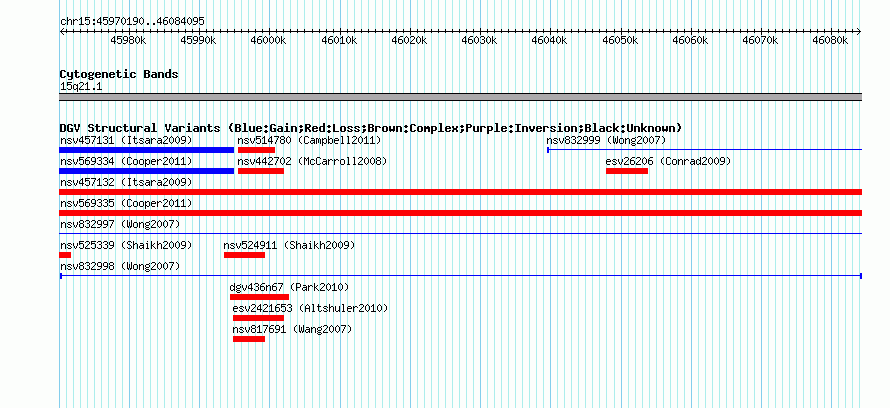Click the red nsv817691 loss bar
The height and width of the screenshot is (408, 890).
[249, 339]
